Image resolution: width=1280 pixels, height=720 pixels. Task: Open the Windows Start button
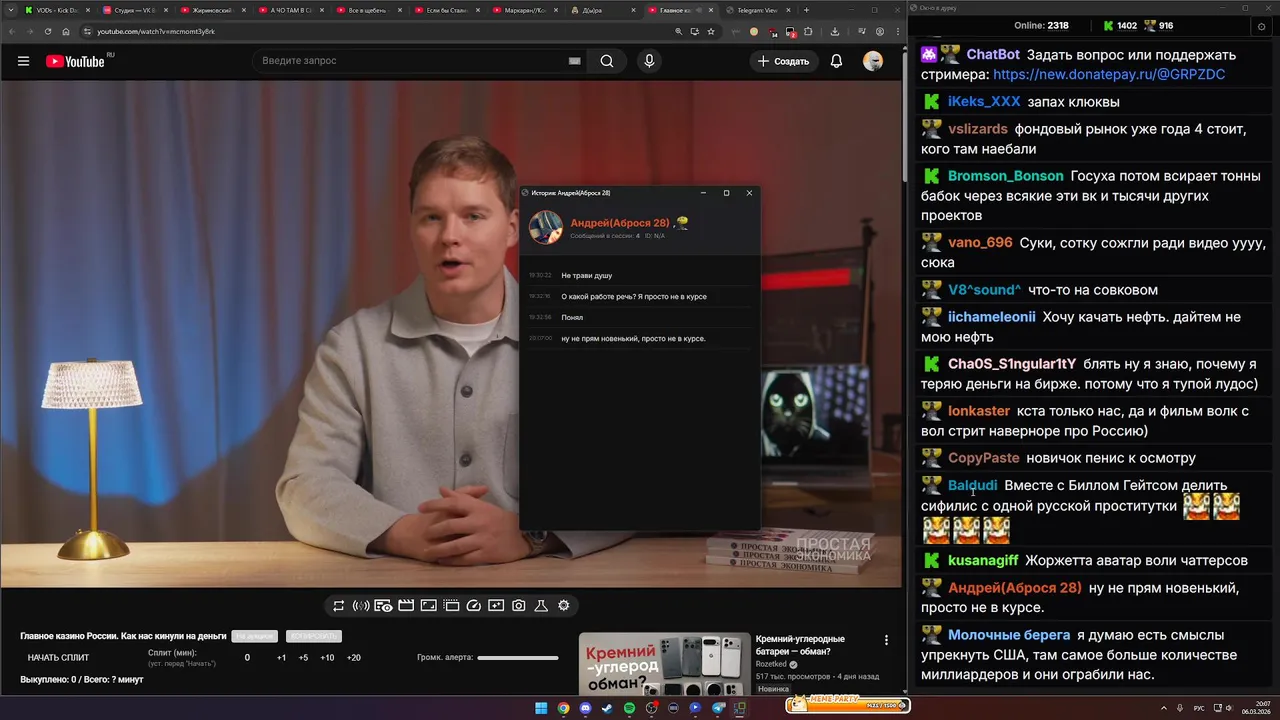(541, 708)
